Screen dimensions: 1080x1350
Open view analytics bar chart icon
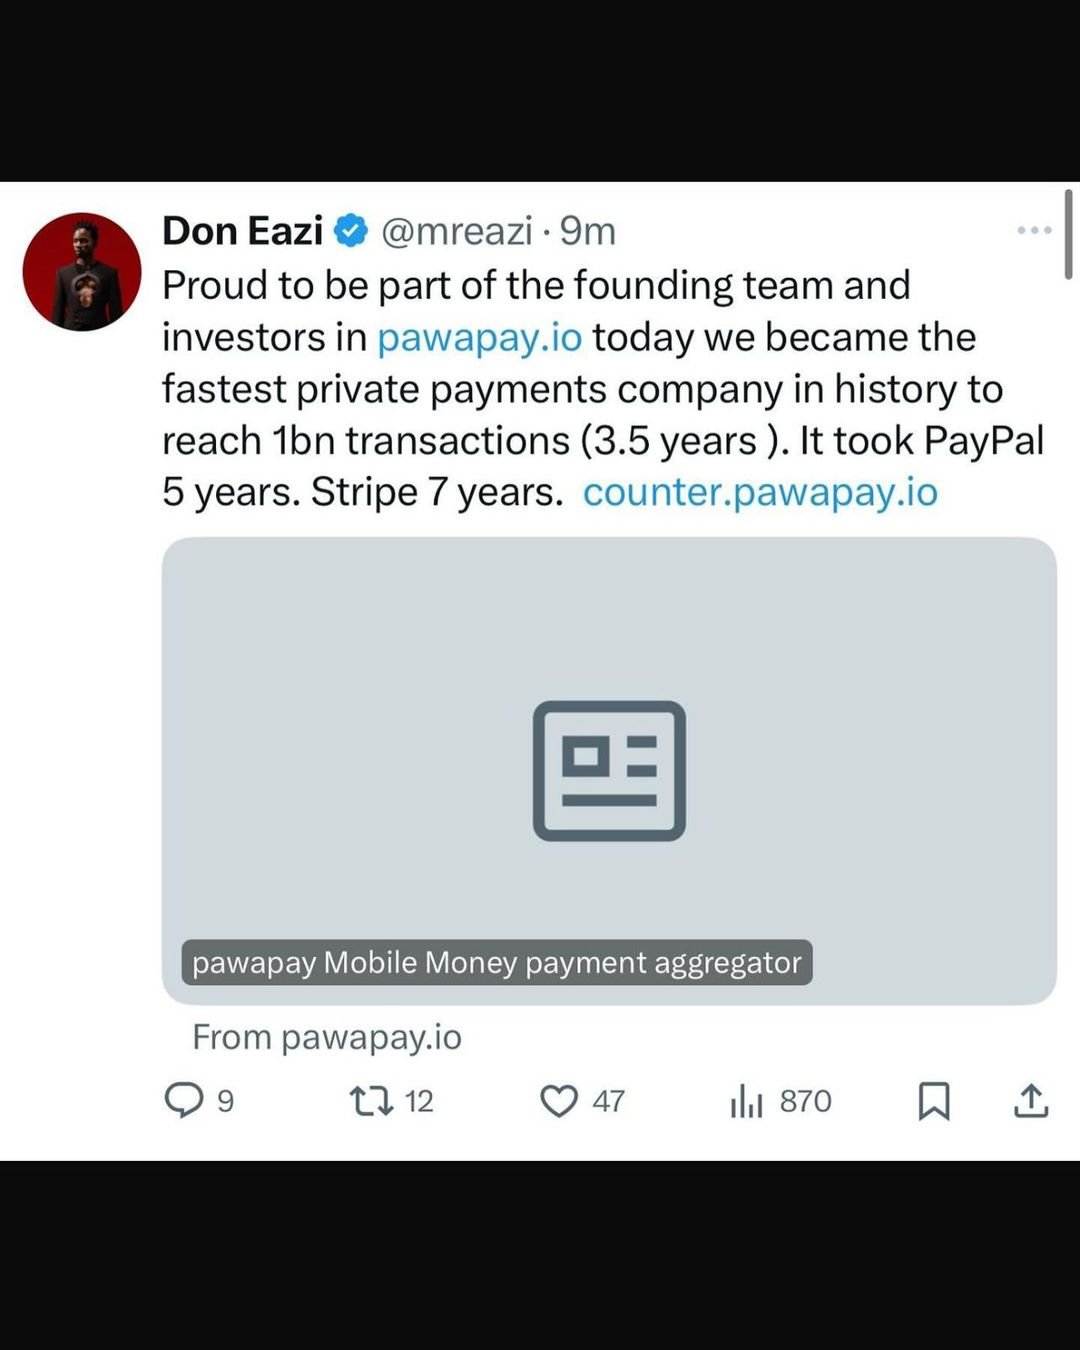746,1101
